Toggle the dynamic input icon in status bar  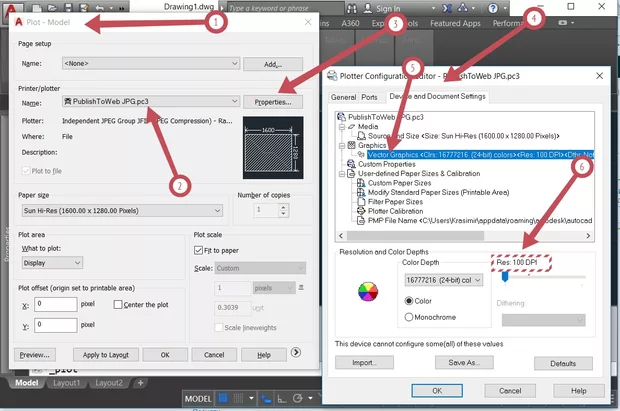265,399
